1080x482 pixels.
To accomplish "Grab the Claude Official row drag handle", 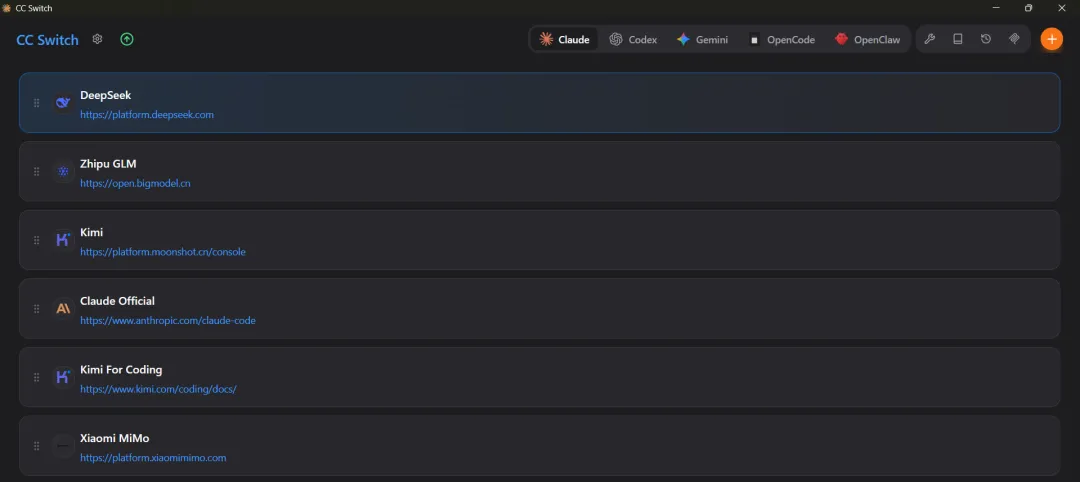I will click(37, 308).
